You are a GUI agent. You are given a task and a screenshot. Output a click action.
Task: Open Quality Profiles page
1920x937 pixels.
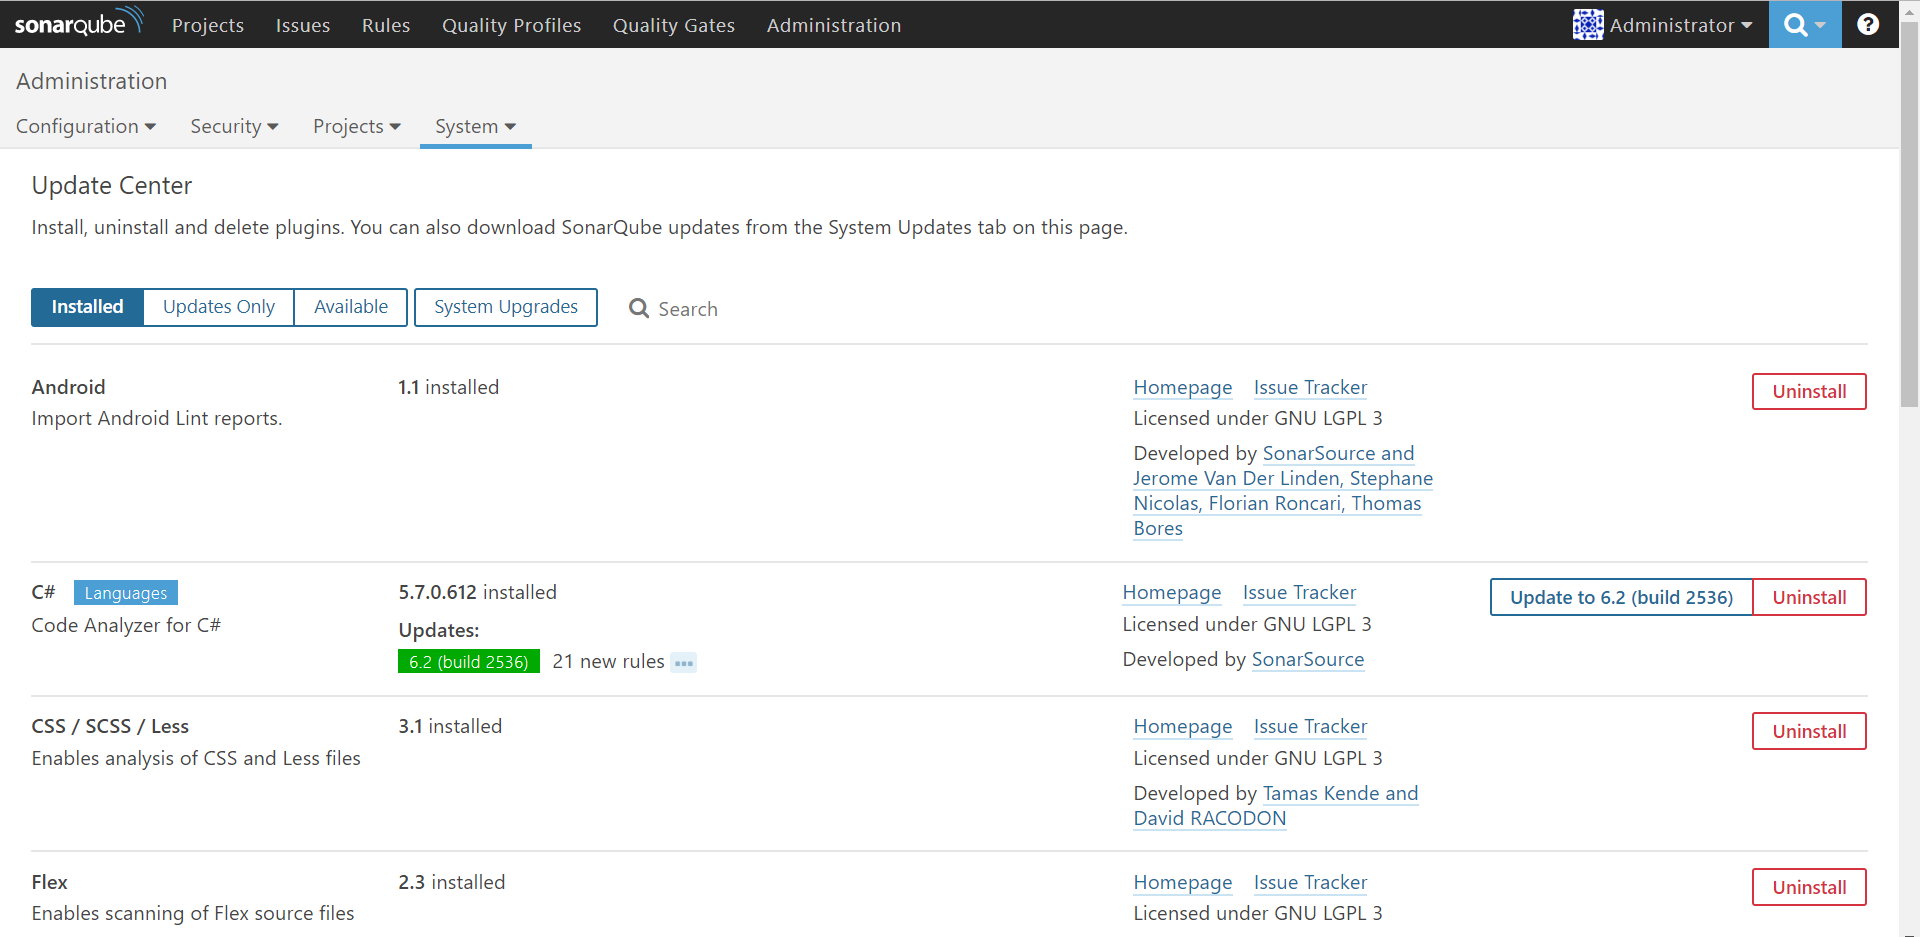(x=512, y=25)
